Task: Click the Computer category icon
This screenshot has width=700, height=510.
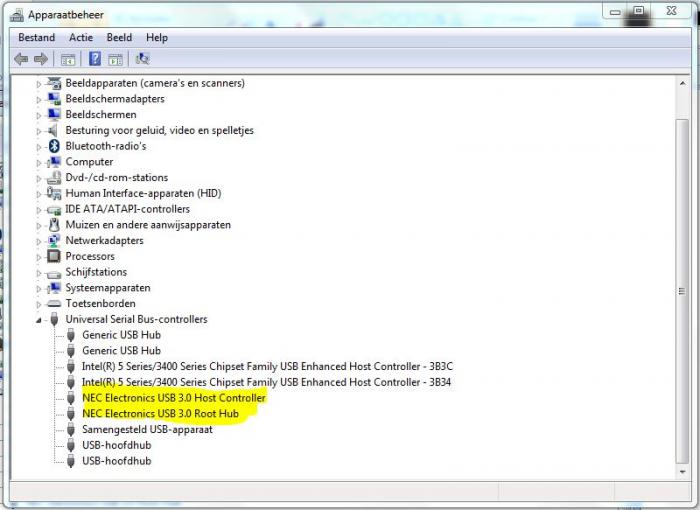Action: (x=54, y=162)
